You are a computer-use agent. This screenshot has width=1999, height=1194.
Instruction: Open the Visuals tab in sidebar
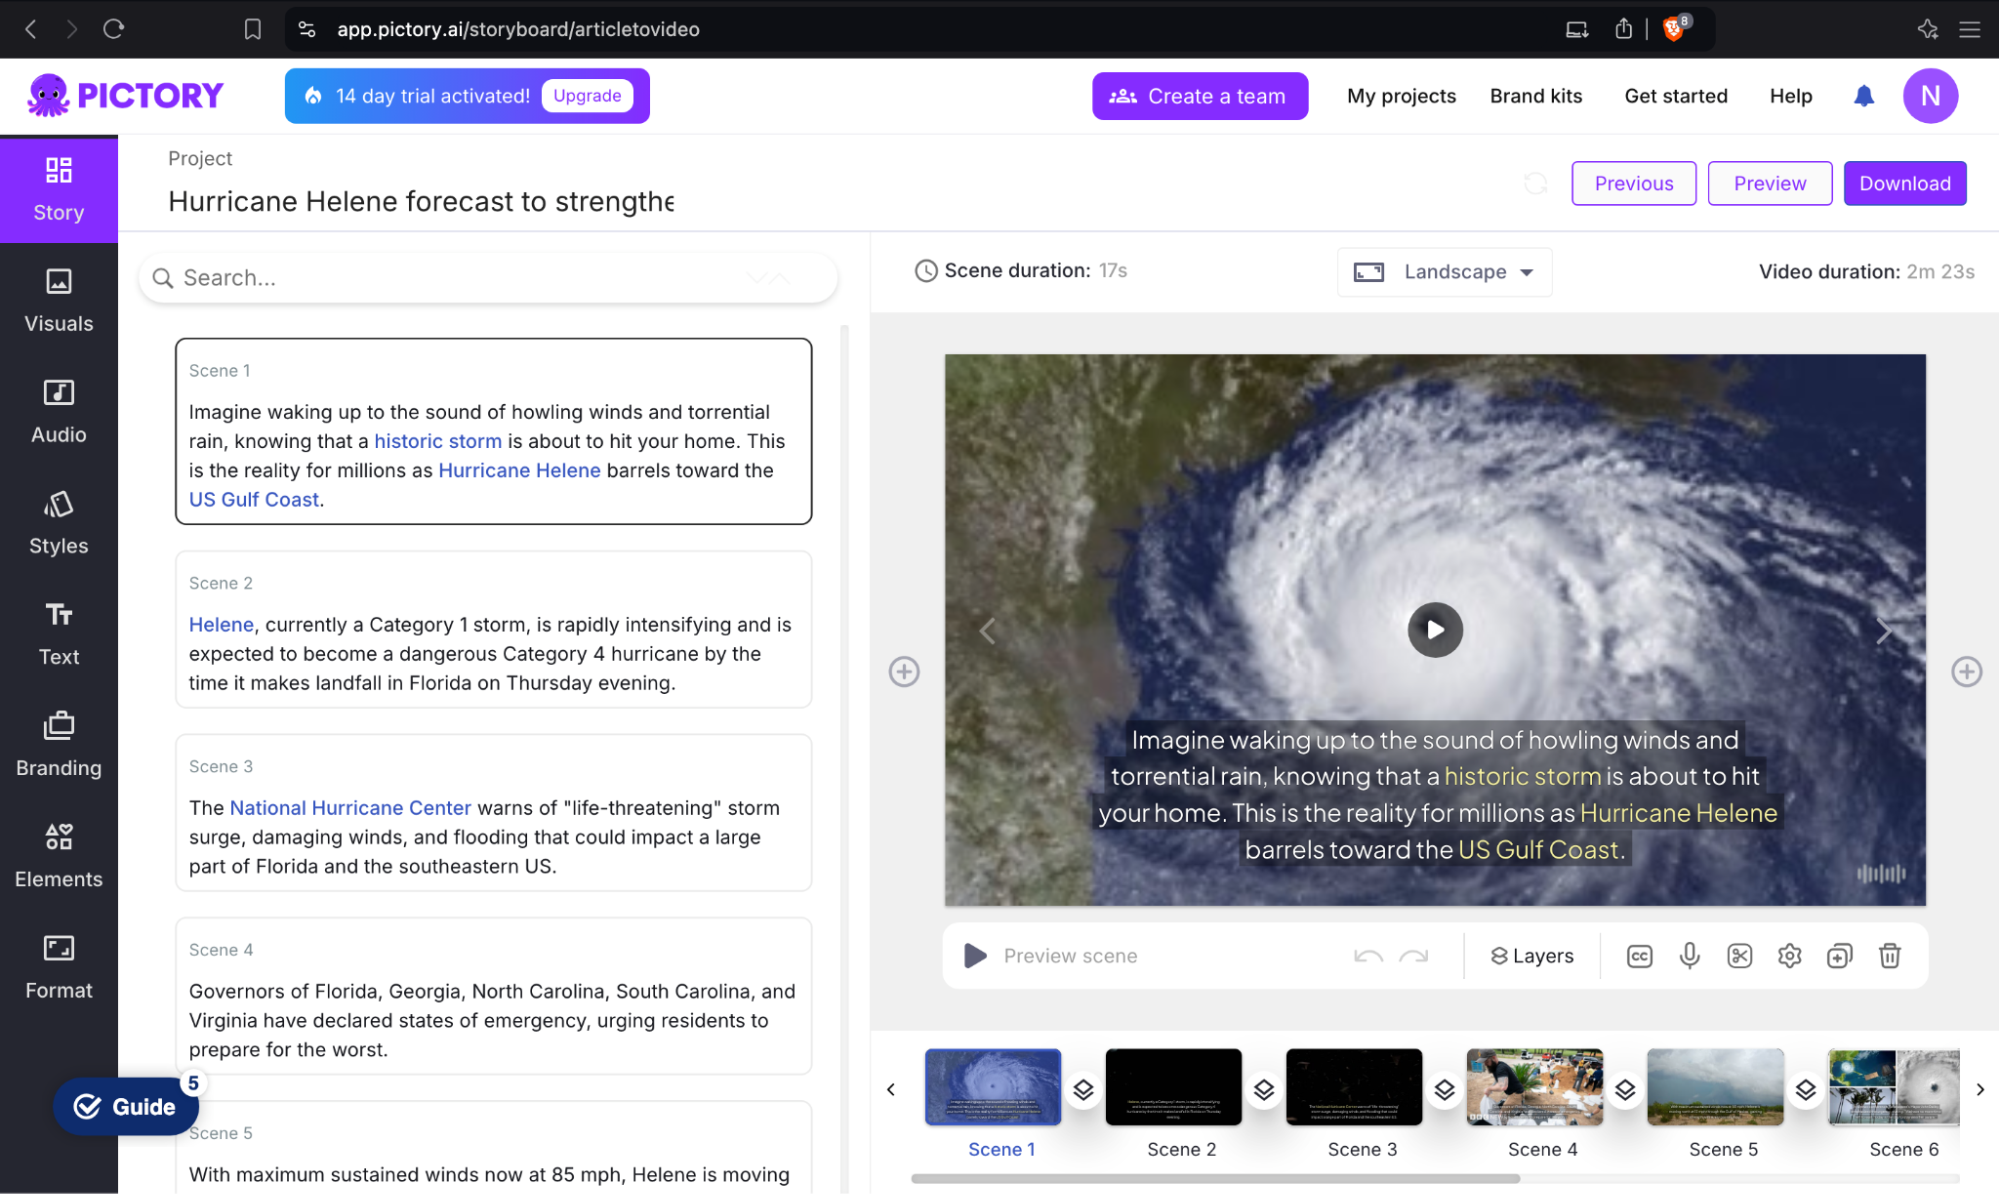click(59, 300)
